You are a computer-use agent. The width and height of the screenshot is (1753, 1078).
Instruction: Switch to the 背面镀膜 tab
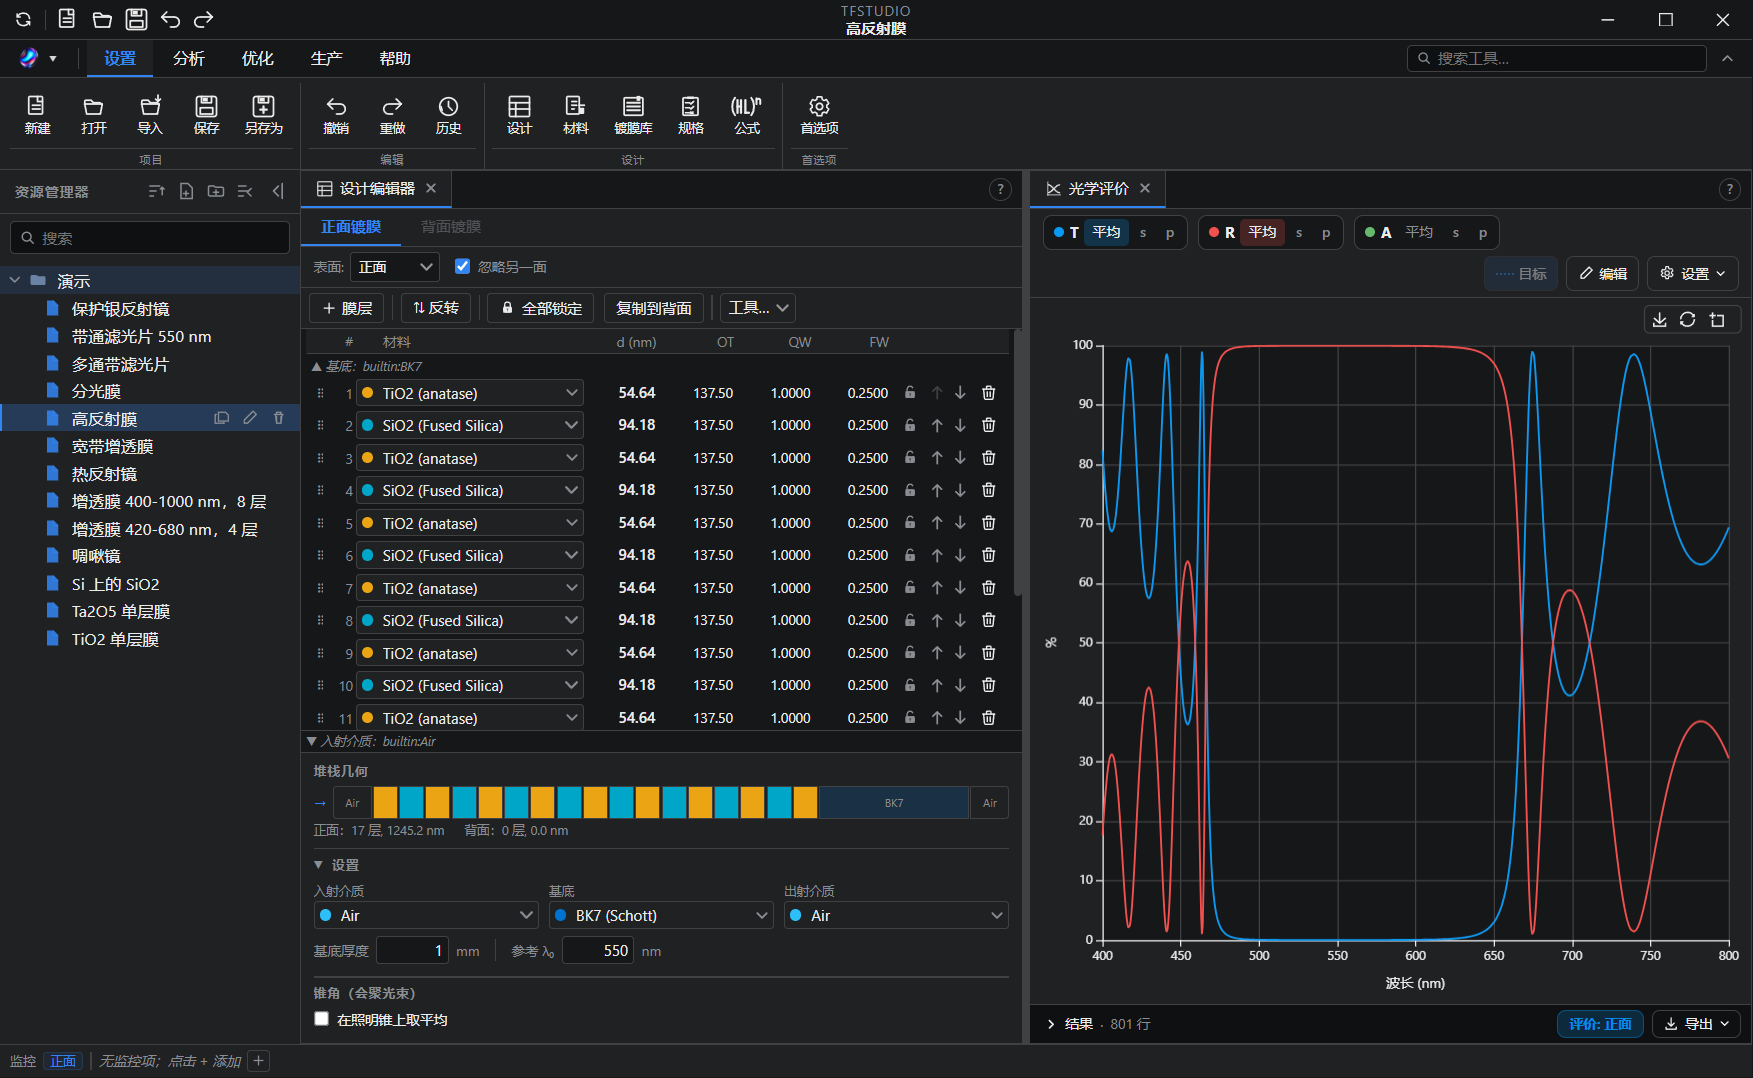pos(451,227)
